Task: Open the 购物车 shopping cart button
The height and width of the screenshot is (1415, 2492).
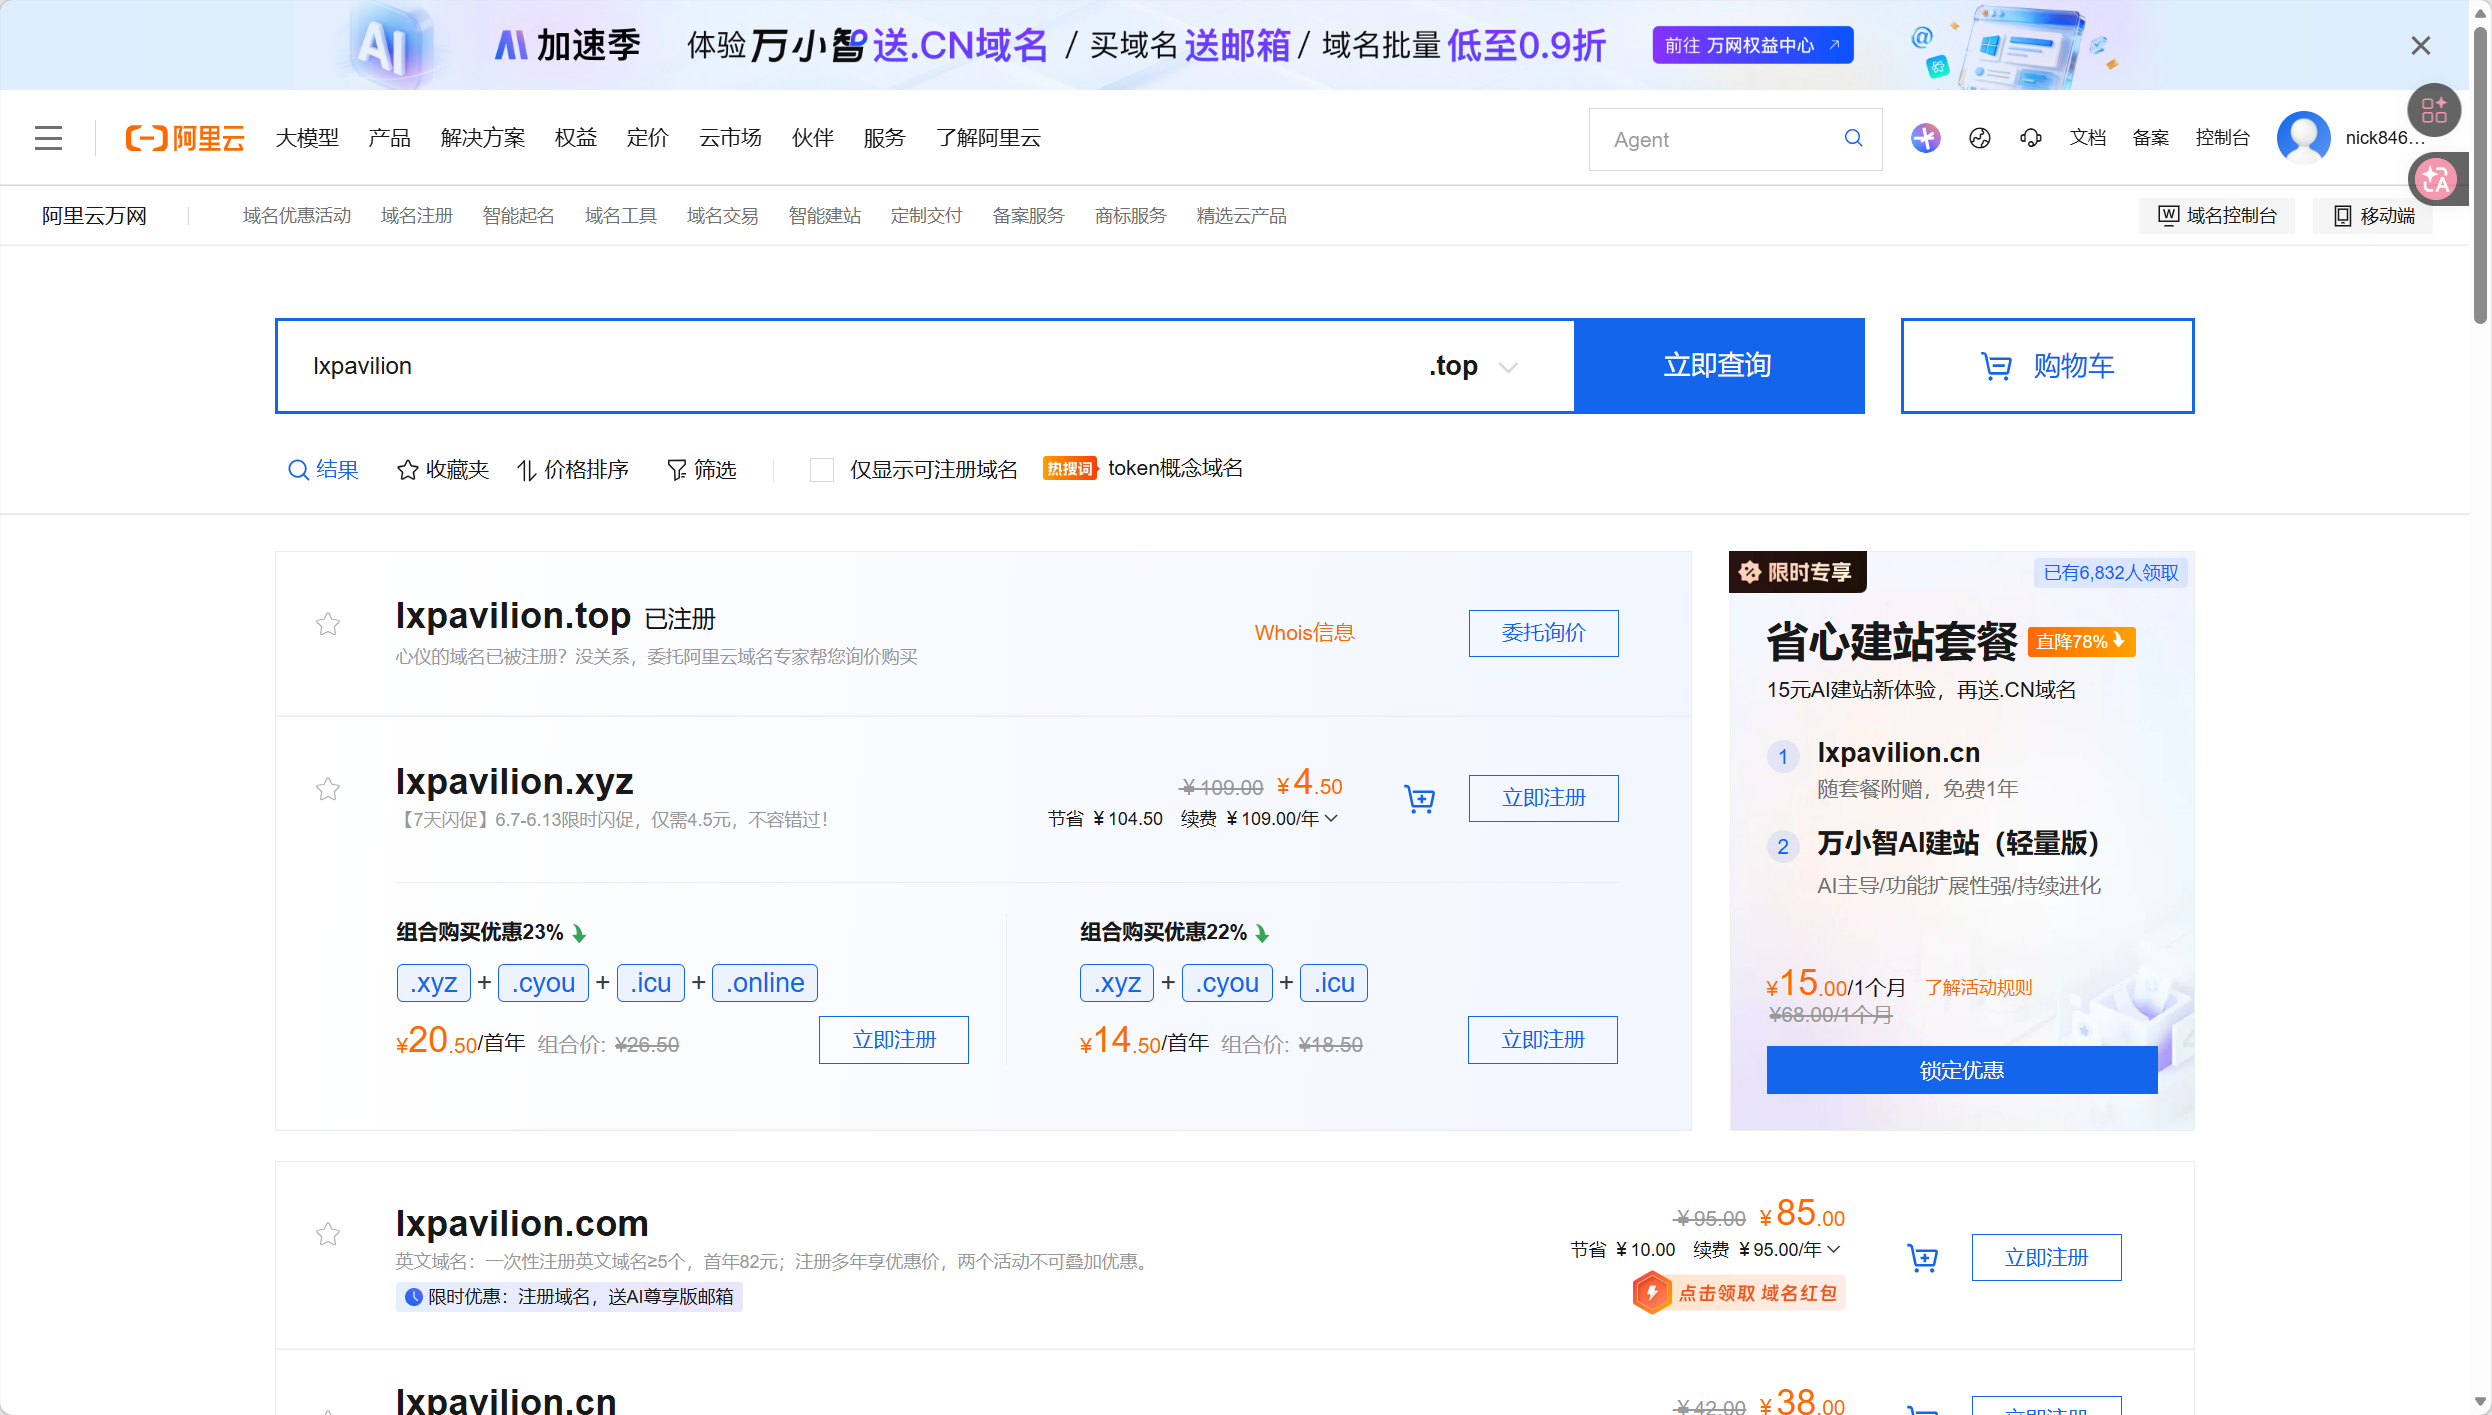Action: tap(2047, 366)
